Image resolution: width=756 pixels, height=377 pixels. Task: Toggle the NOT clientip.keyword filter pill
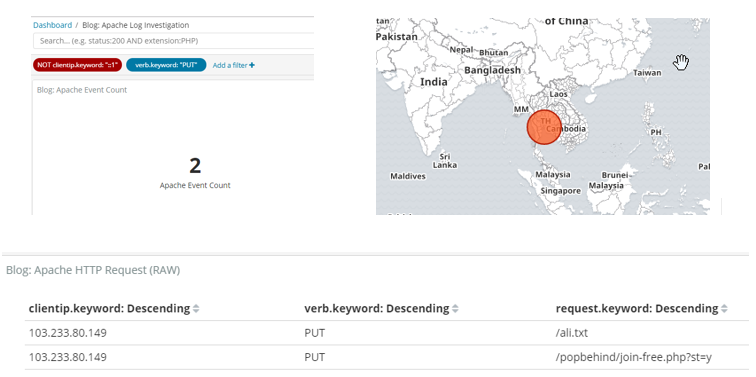(76, 65)
